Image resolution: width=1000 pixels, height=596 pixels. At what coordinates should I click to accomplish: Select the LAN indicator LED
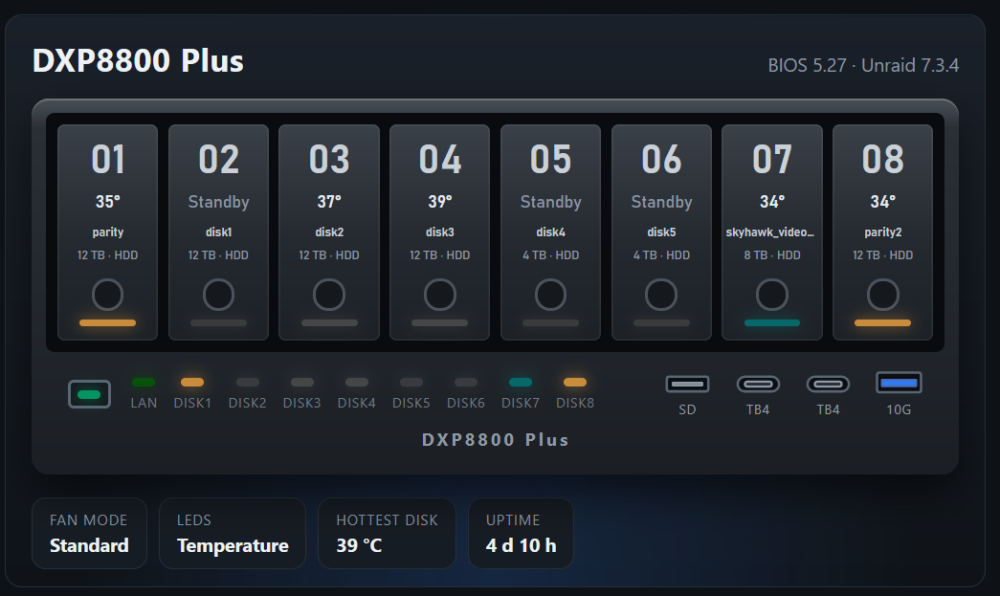143,382
